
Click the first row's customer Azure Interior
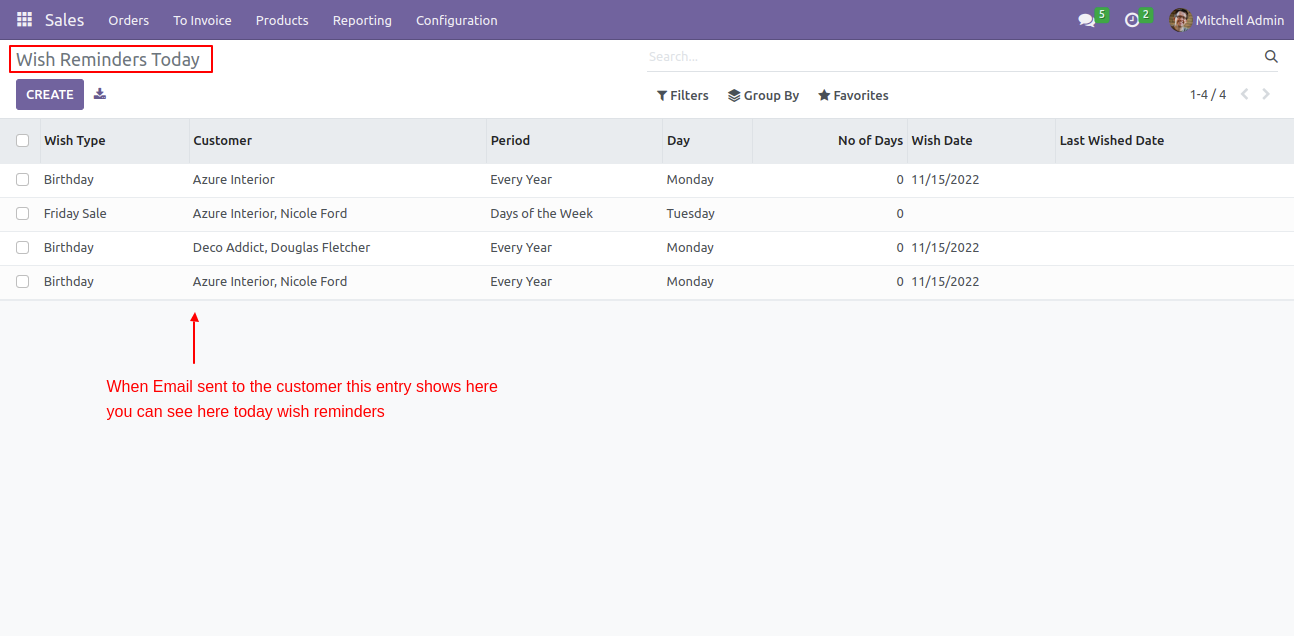[x=234, y=180]
